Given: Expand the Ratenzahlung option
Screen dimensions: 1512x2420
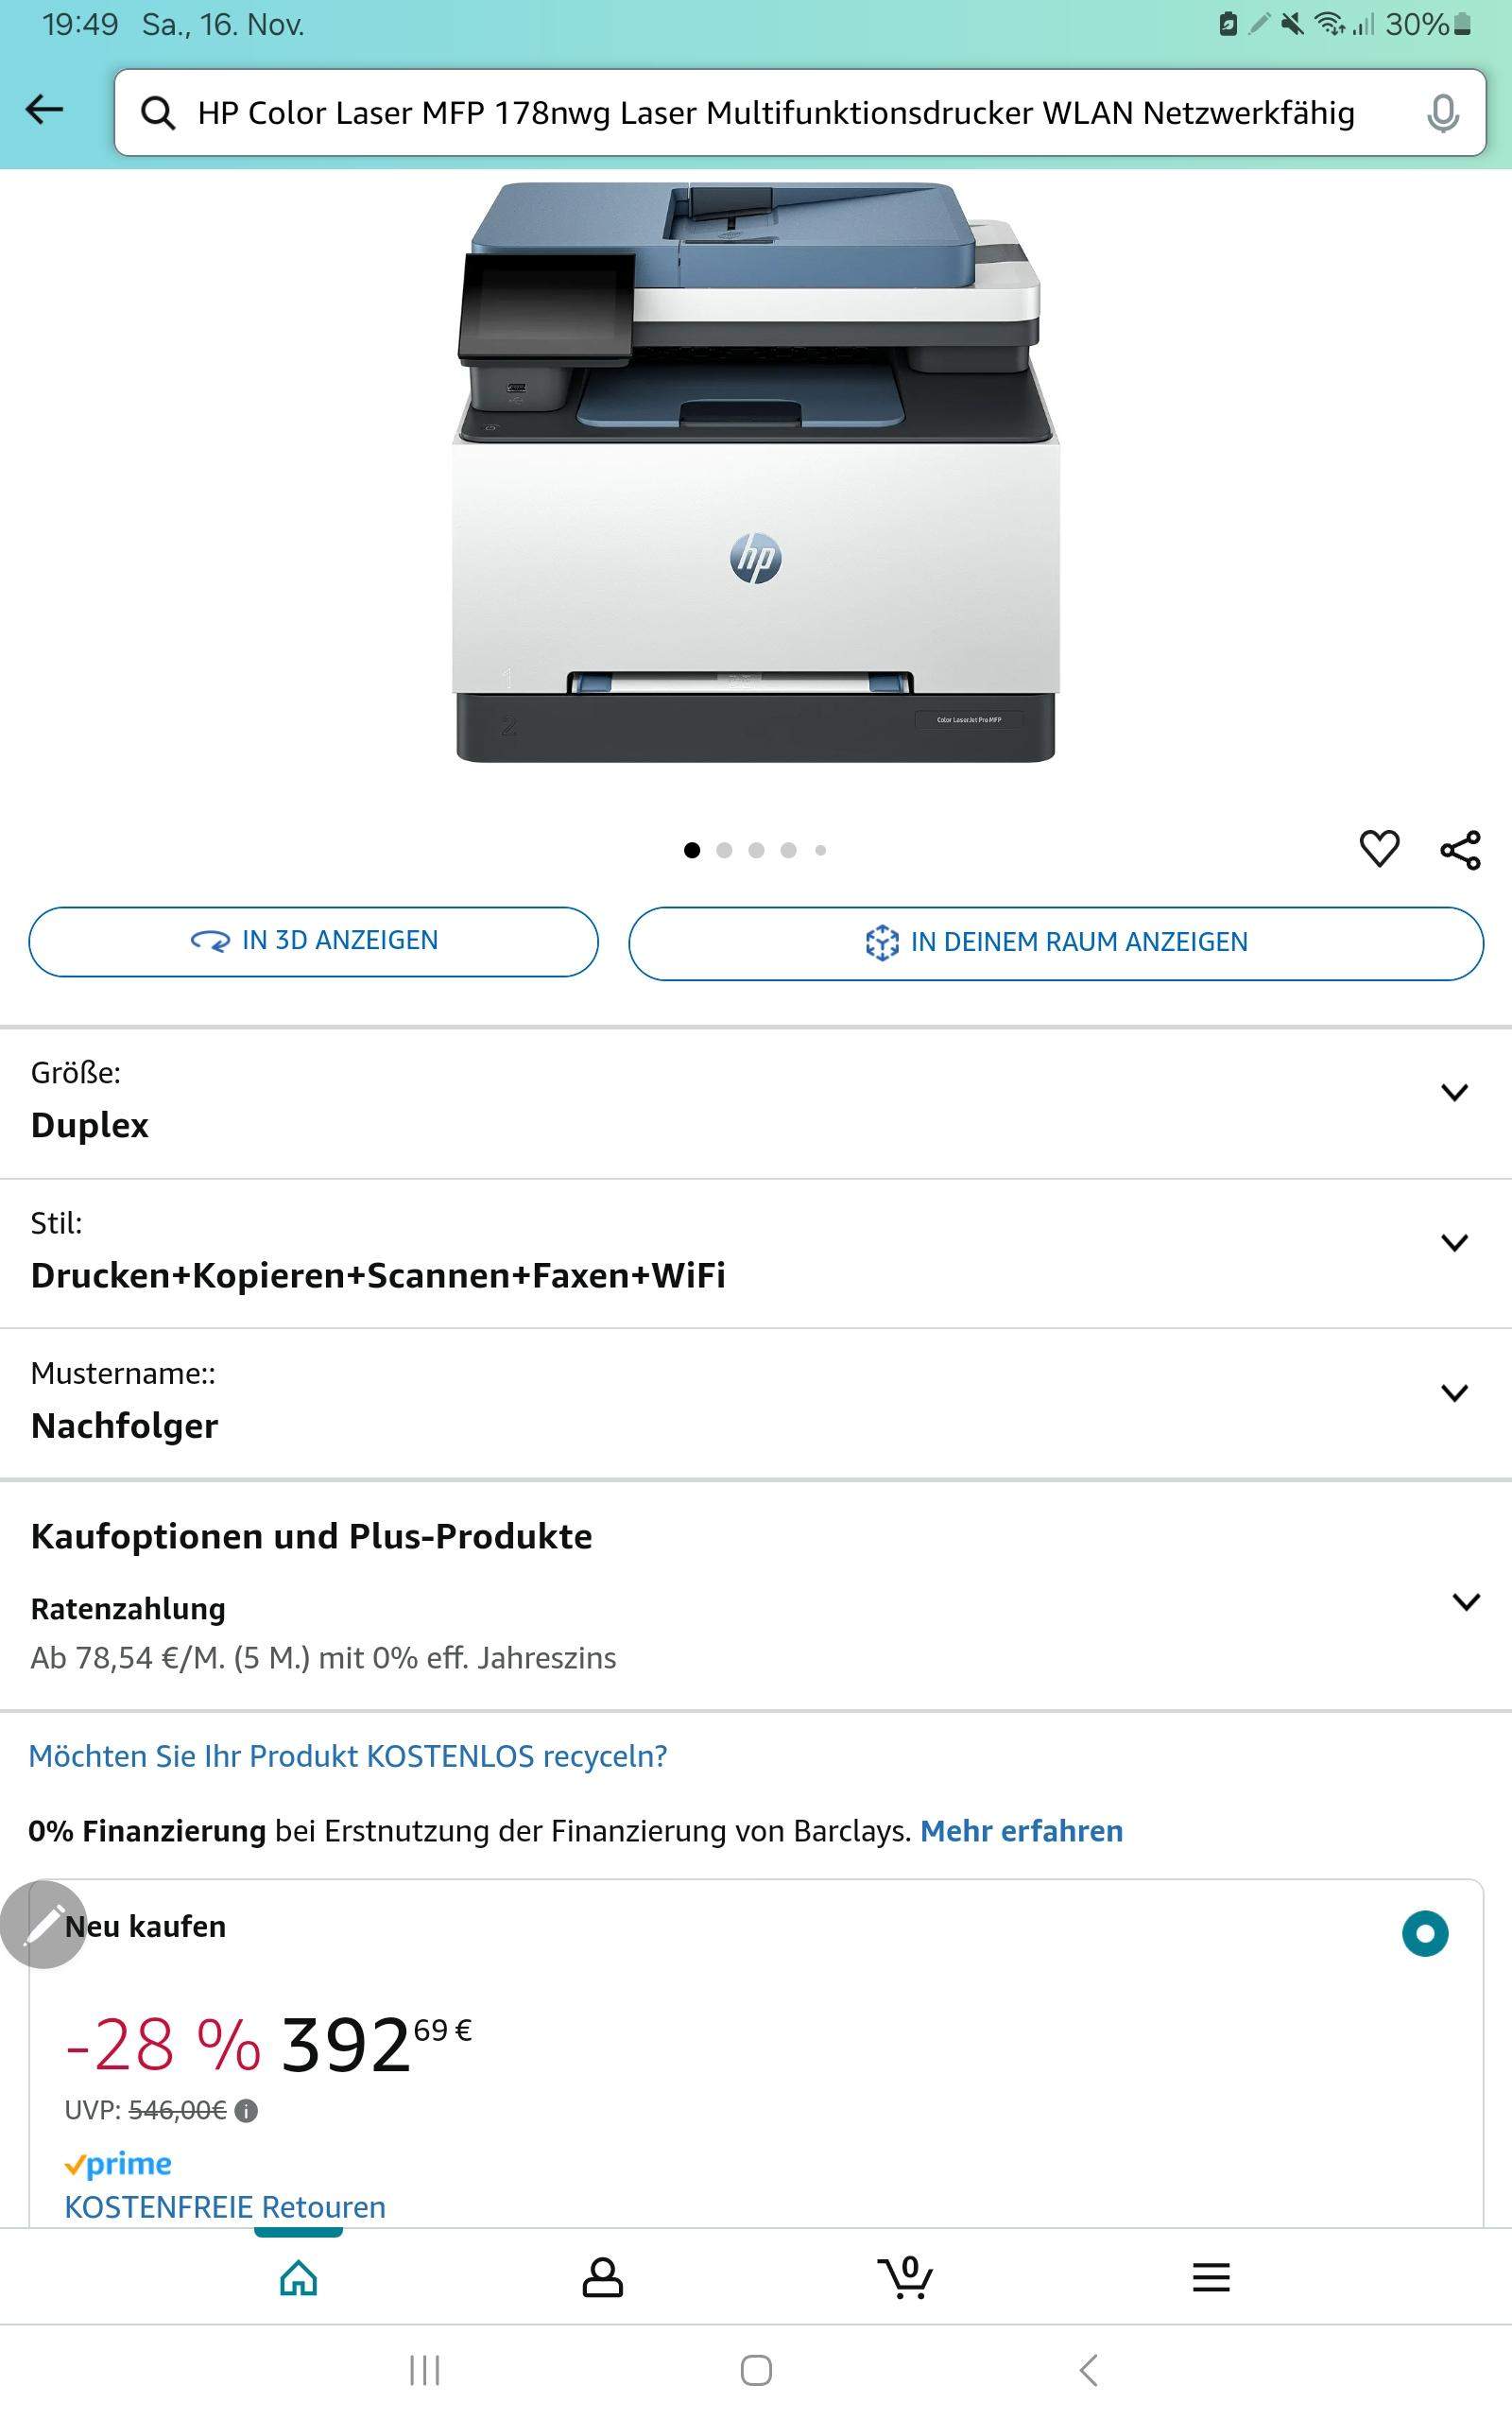Looking at the screenshot, I should click(x=756, y=1632).
